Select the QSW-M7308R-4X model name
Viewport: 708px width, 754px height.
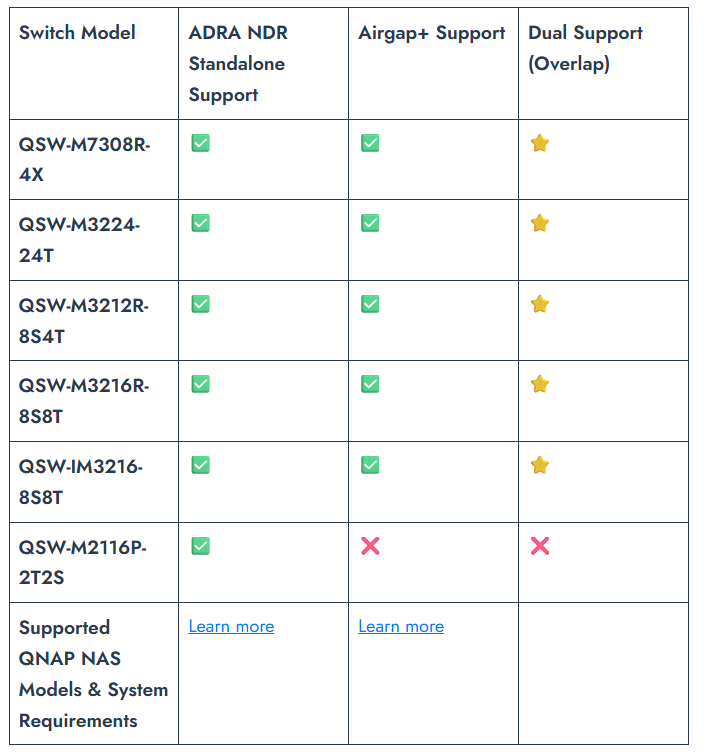84,159
